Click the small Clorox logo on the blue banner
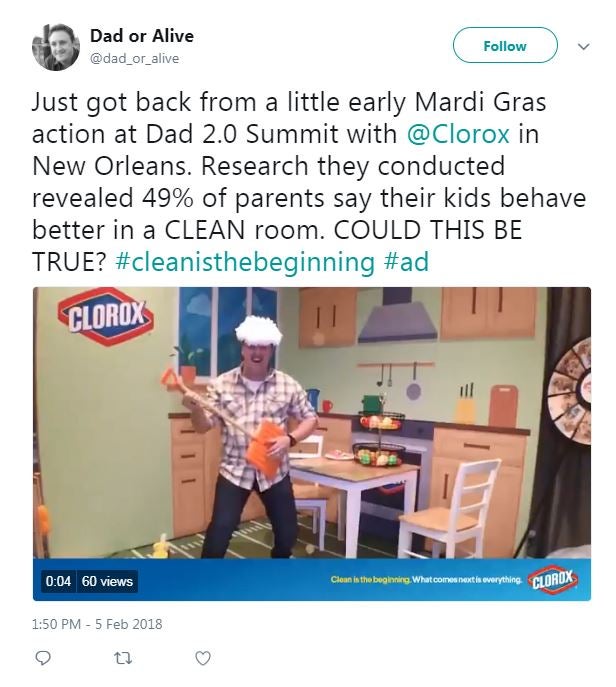616x687 pixels. tap(552, 580)
